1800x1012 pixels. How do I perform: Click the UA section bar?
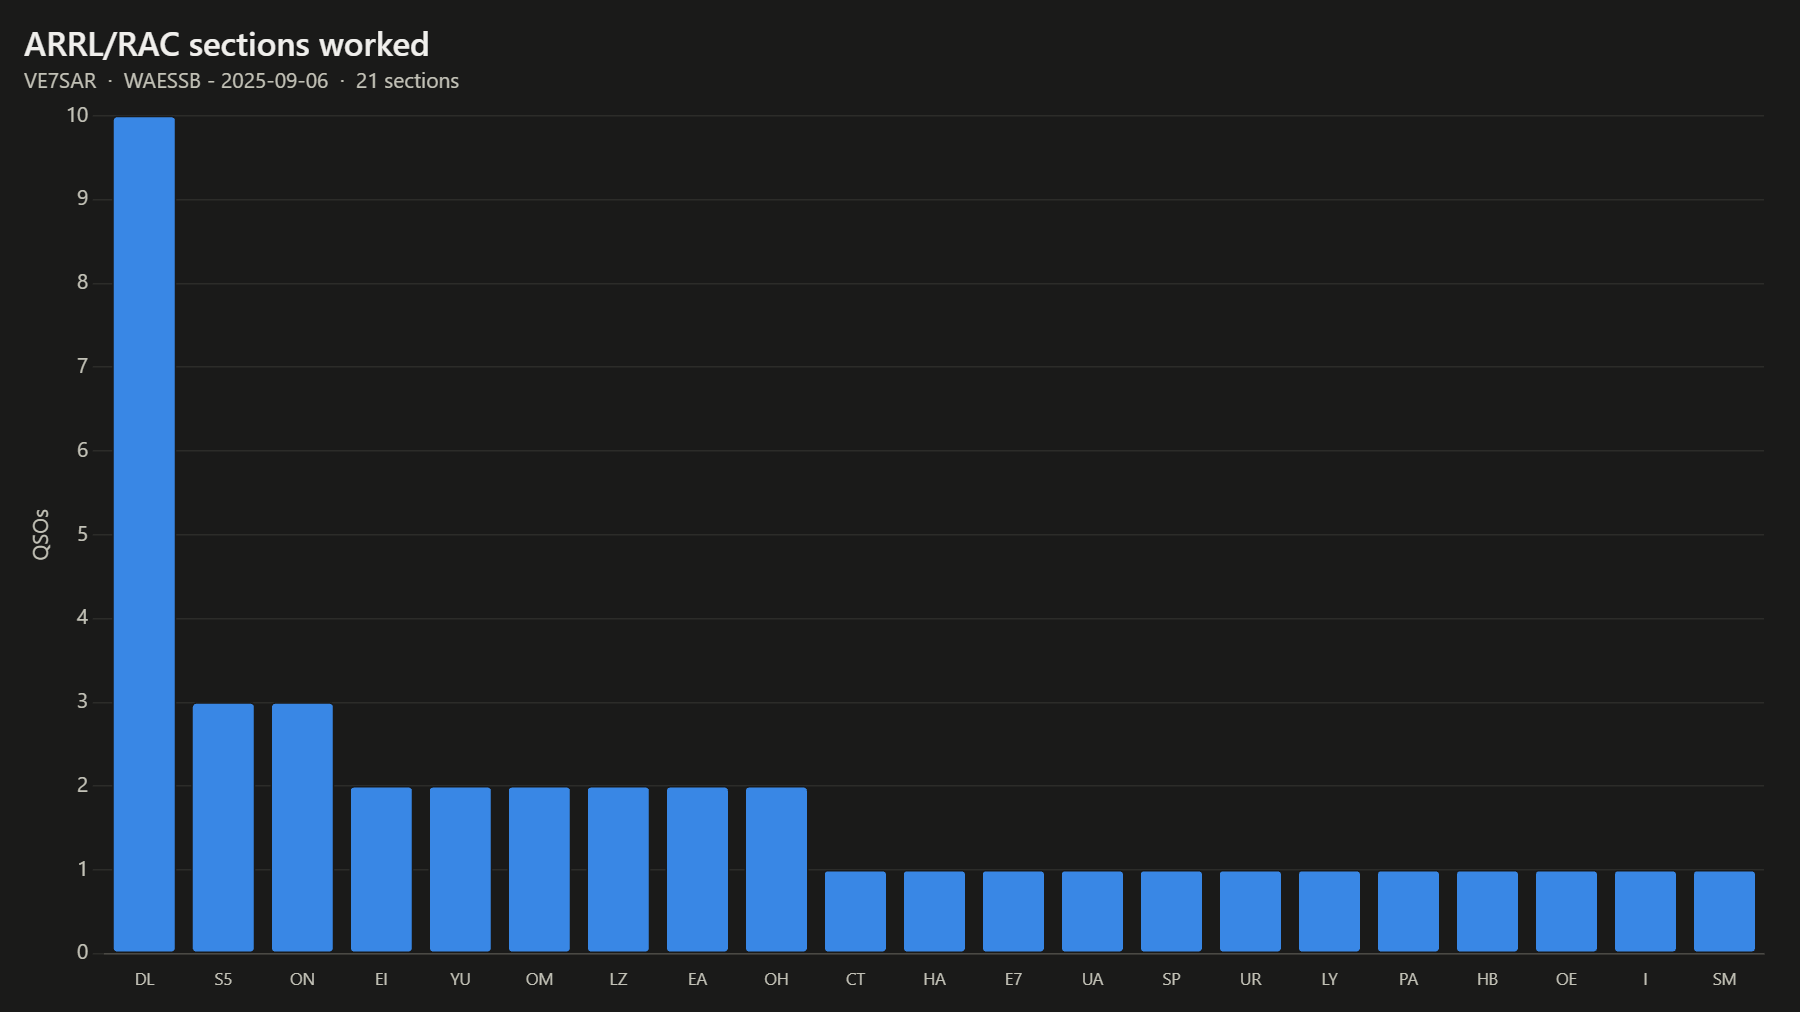point(1092,911)
